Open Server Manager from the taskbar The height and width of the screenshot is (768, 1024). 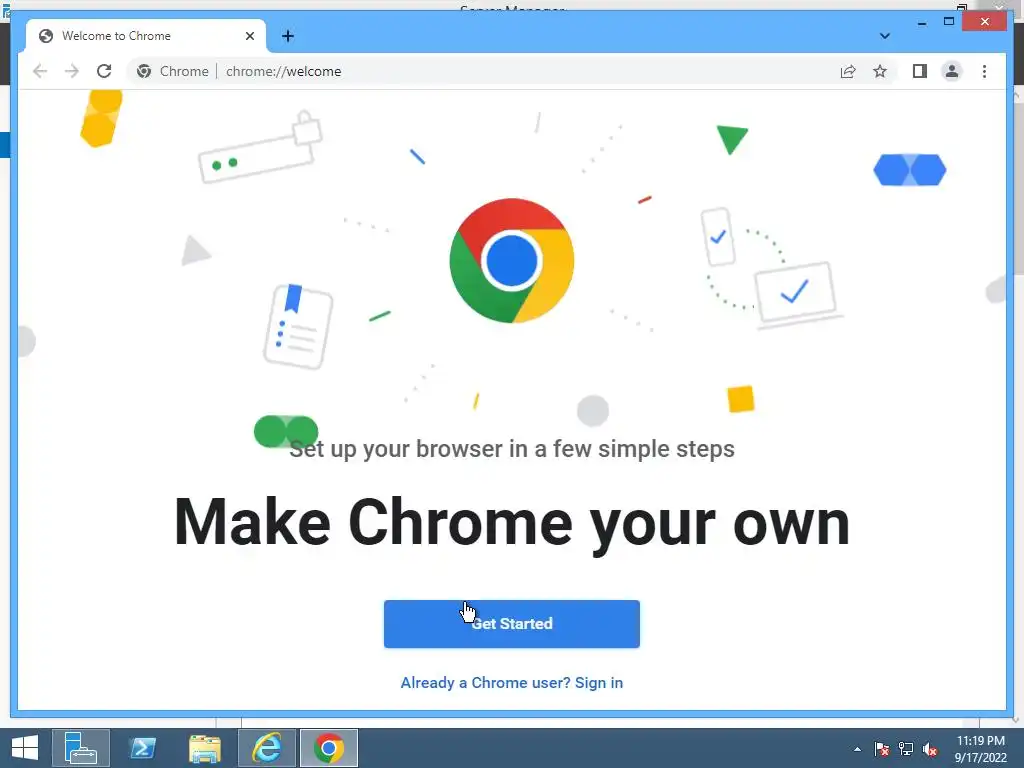click(x=81, y=748)
